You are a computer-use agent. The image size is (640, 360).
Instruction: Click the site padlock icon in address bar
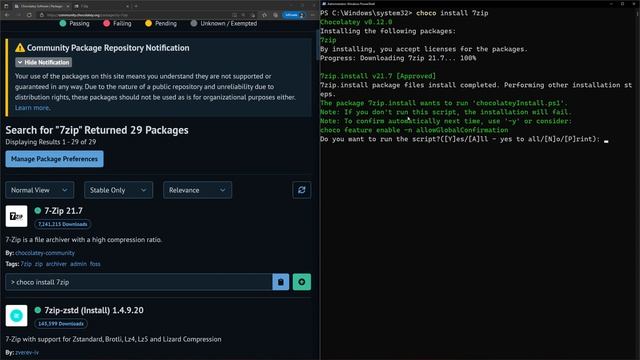tap(42, 15)
